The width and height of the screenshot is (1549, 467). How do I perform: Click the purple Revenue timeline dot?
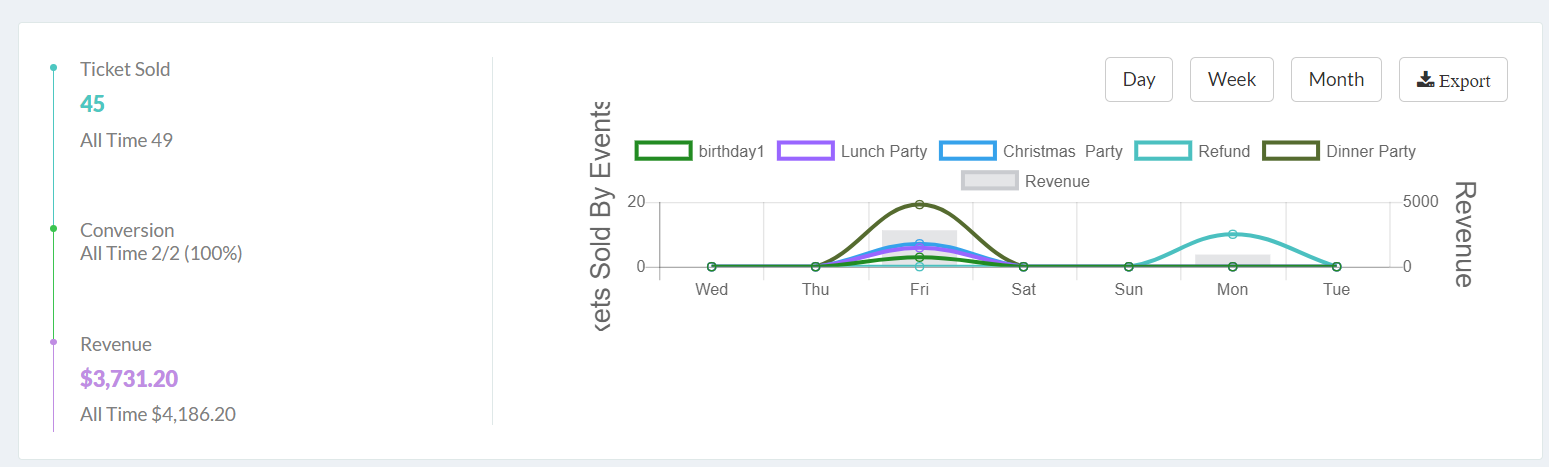coord(53,343)
